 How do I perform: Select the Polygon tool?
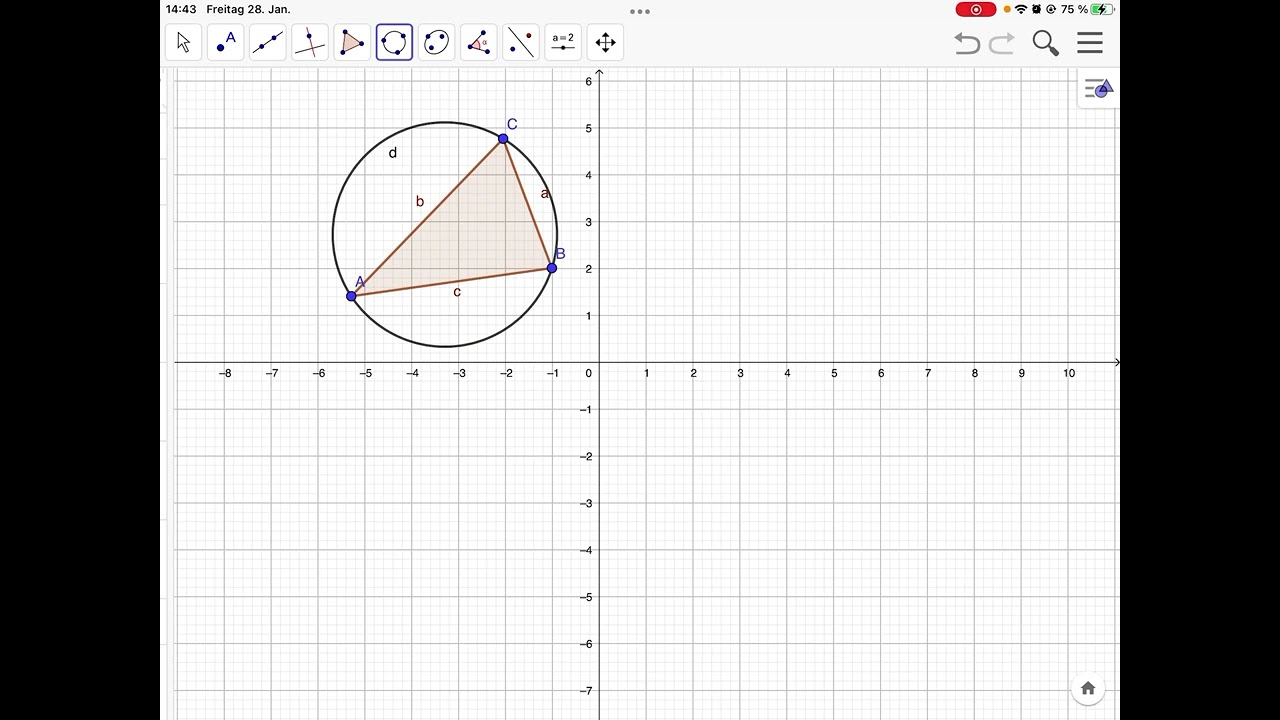(352, 42)
